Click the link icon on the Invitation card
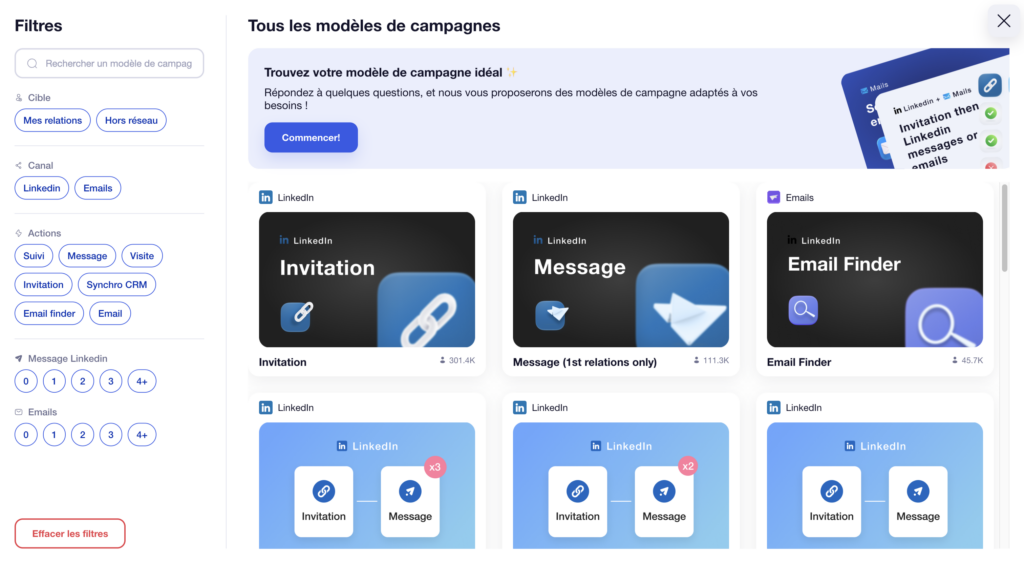The width and height of the screenshot is (1024, 561). [296, 315]
